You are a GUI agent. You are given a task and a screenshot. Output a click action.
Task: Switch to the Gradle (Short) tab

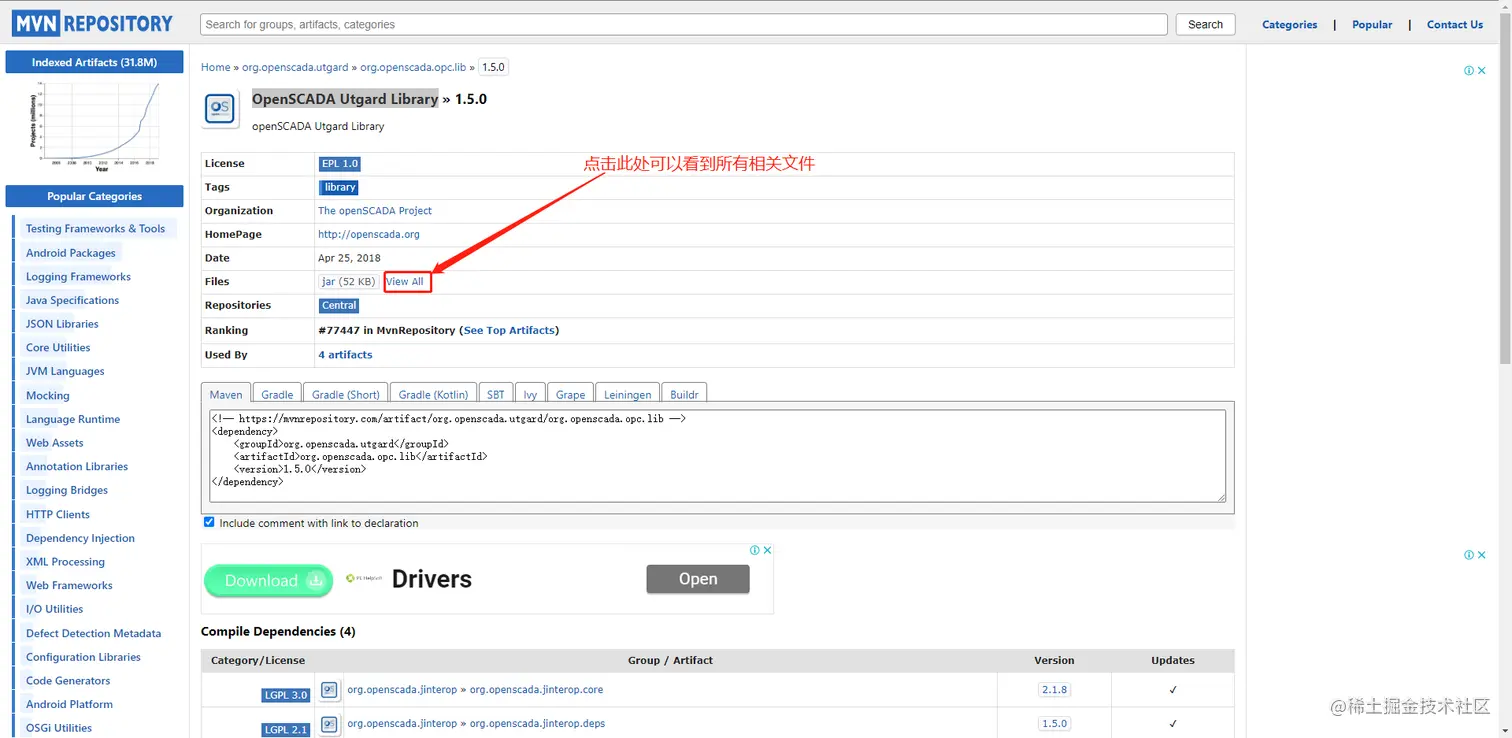click(x=346, y=394)
